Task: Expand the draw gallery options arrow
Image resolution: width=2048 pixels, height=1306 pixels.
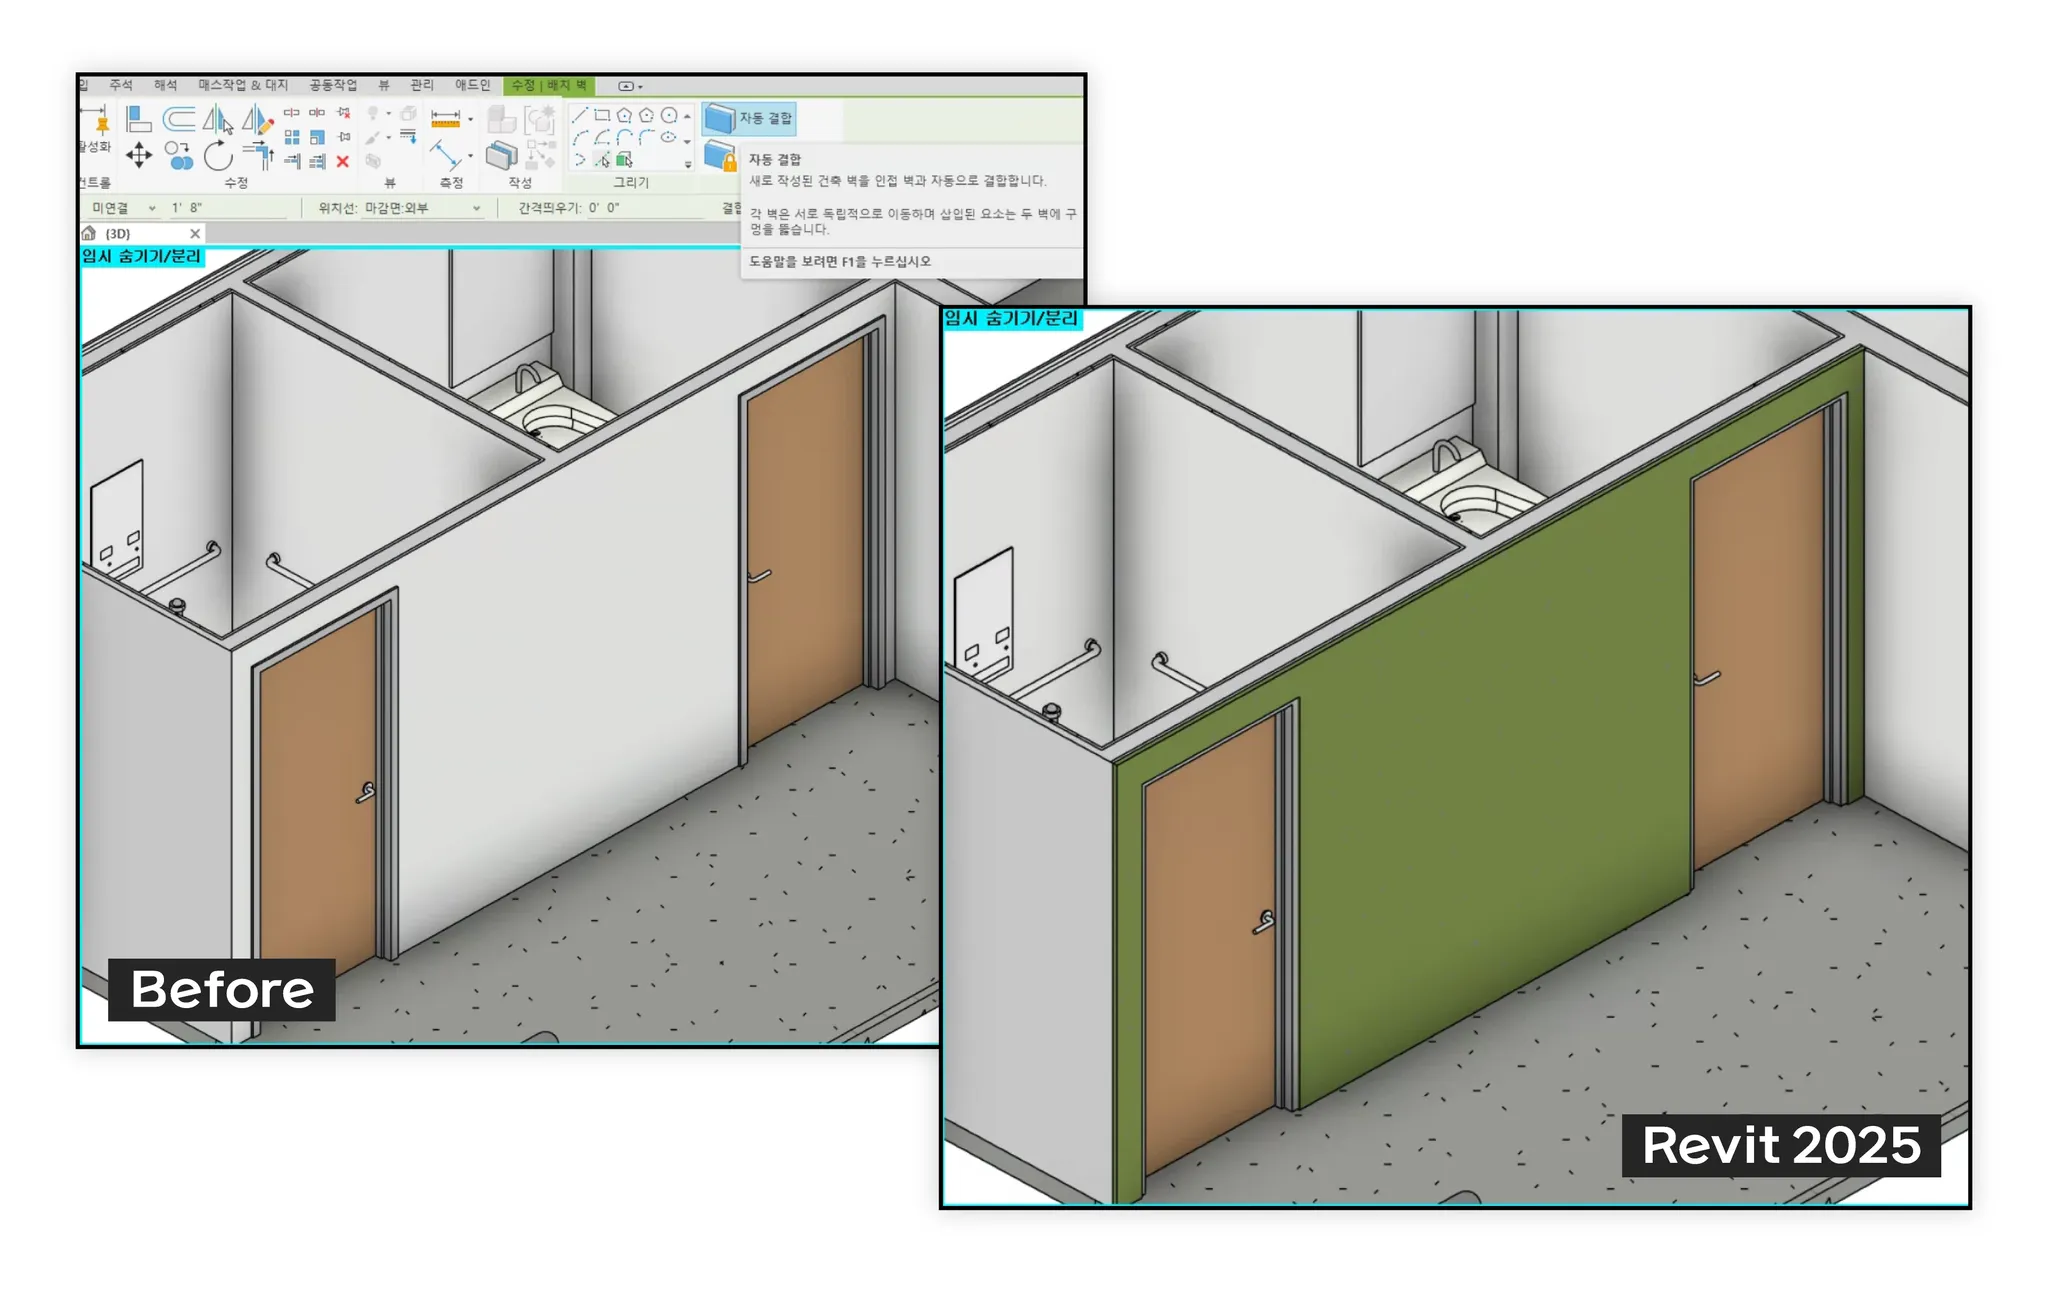Action: tap(688, 164)
